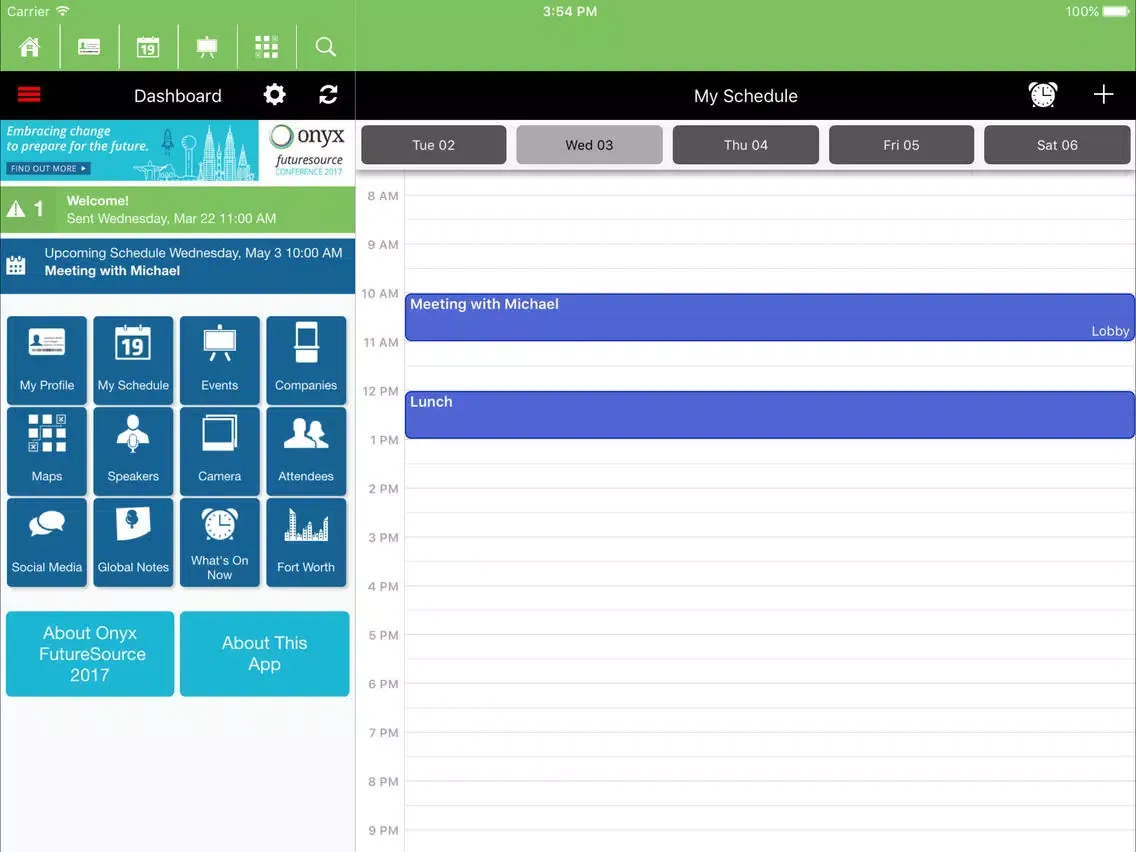Tap the Lobby location text
Image resolution: width=1136 pixels, height=852 pixels.
tap(1110, 331)
